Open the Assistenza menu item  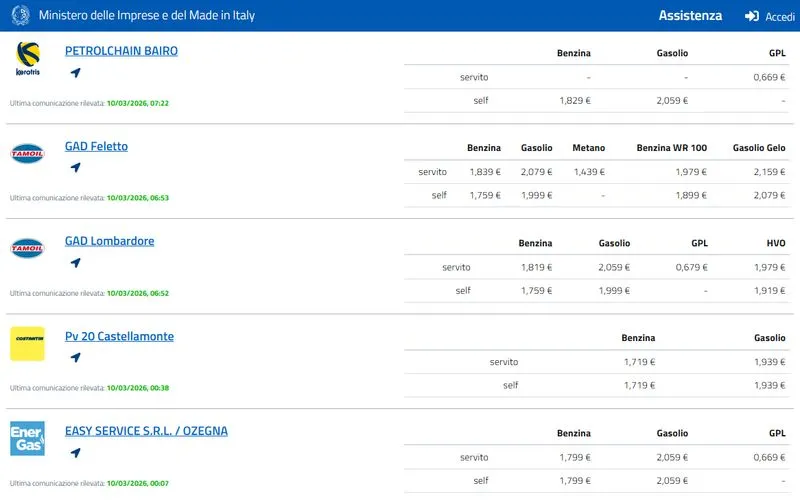[690, 16]
